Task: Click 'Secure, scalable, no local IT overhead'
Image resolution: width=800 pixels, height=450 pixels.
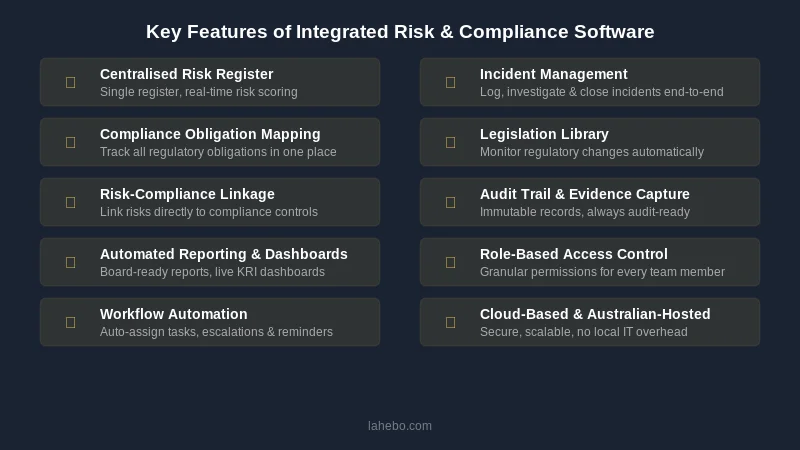Action: (584, 332)
